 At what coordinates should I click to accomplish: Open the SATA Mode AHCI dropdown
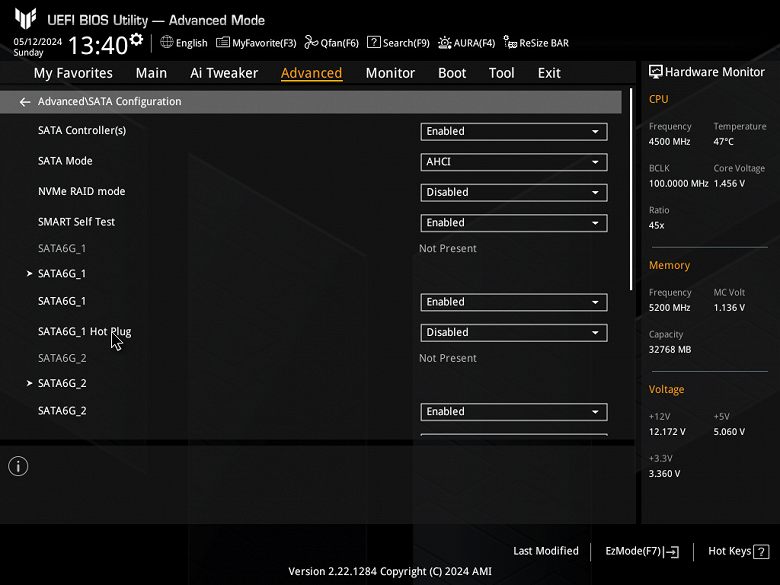[x=513, y=162]
